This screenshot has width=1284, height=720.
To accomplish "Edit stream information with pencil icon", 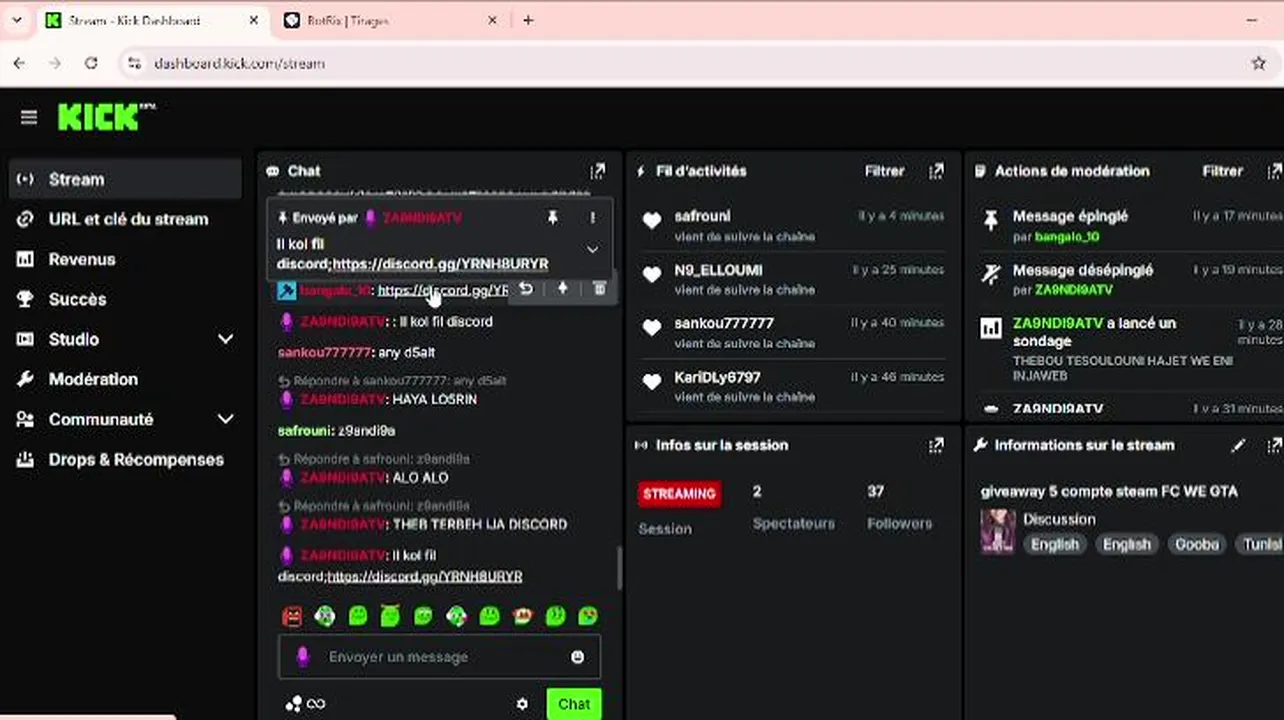I will coord(1238,445).
